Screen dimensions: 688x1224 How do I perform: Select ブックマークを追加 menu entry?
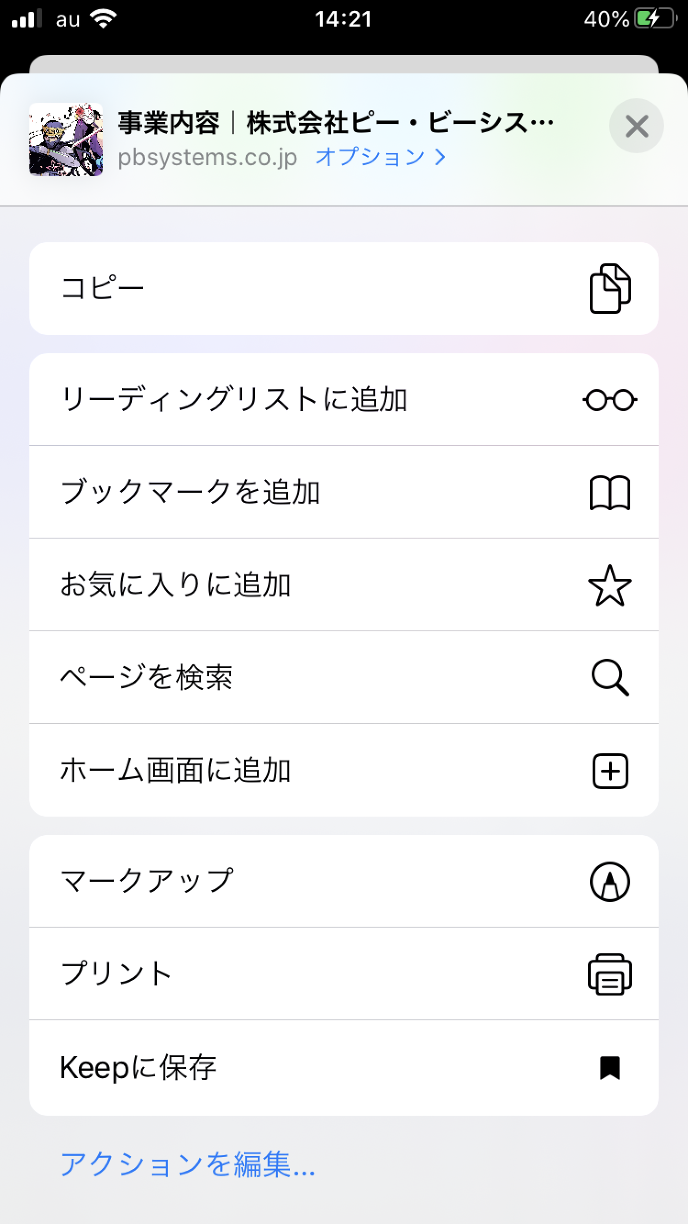[x=190, y=493]
